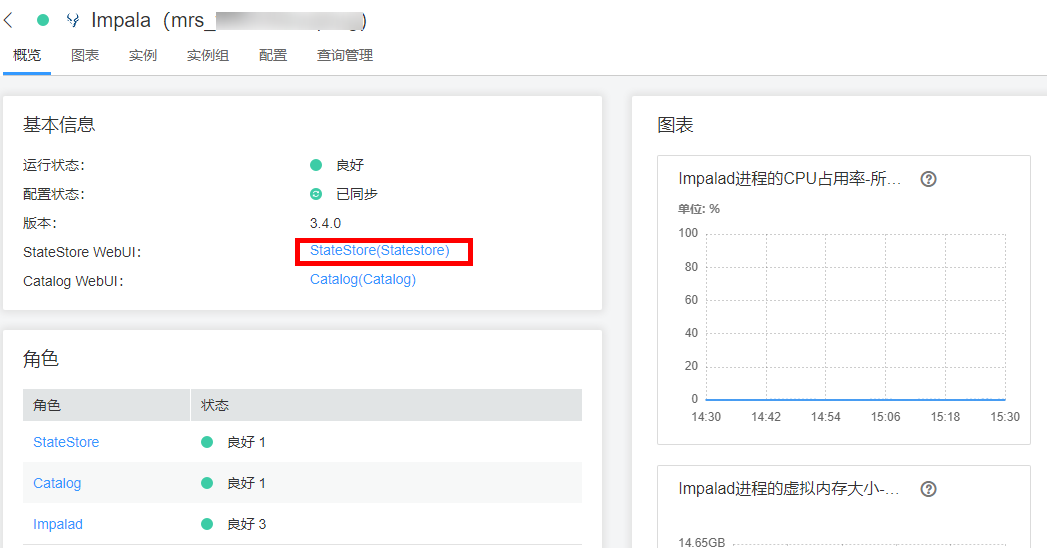This screenshot has width=1047, height=548.
Task: Click the 14:54 time axis label
Action: click(x=825, y=417)
